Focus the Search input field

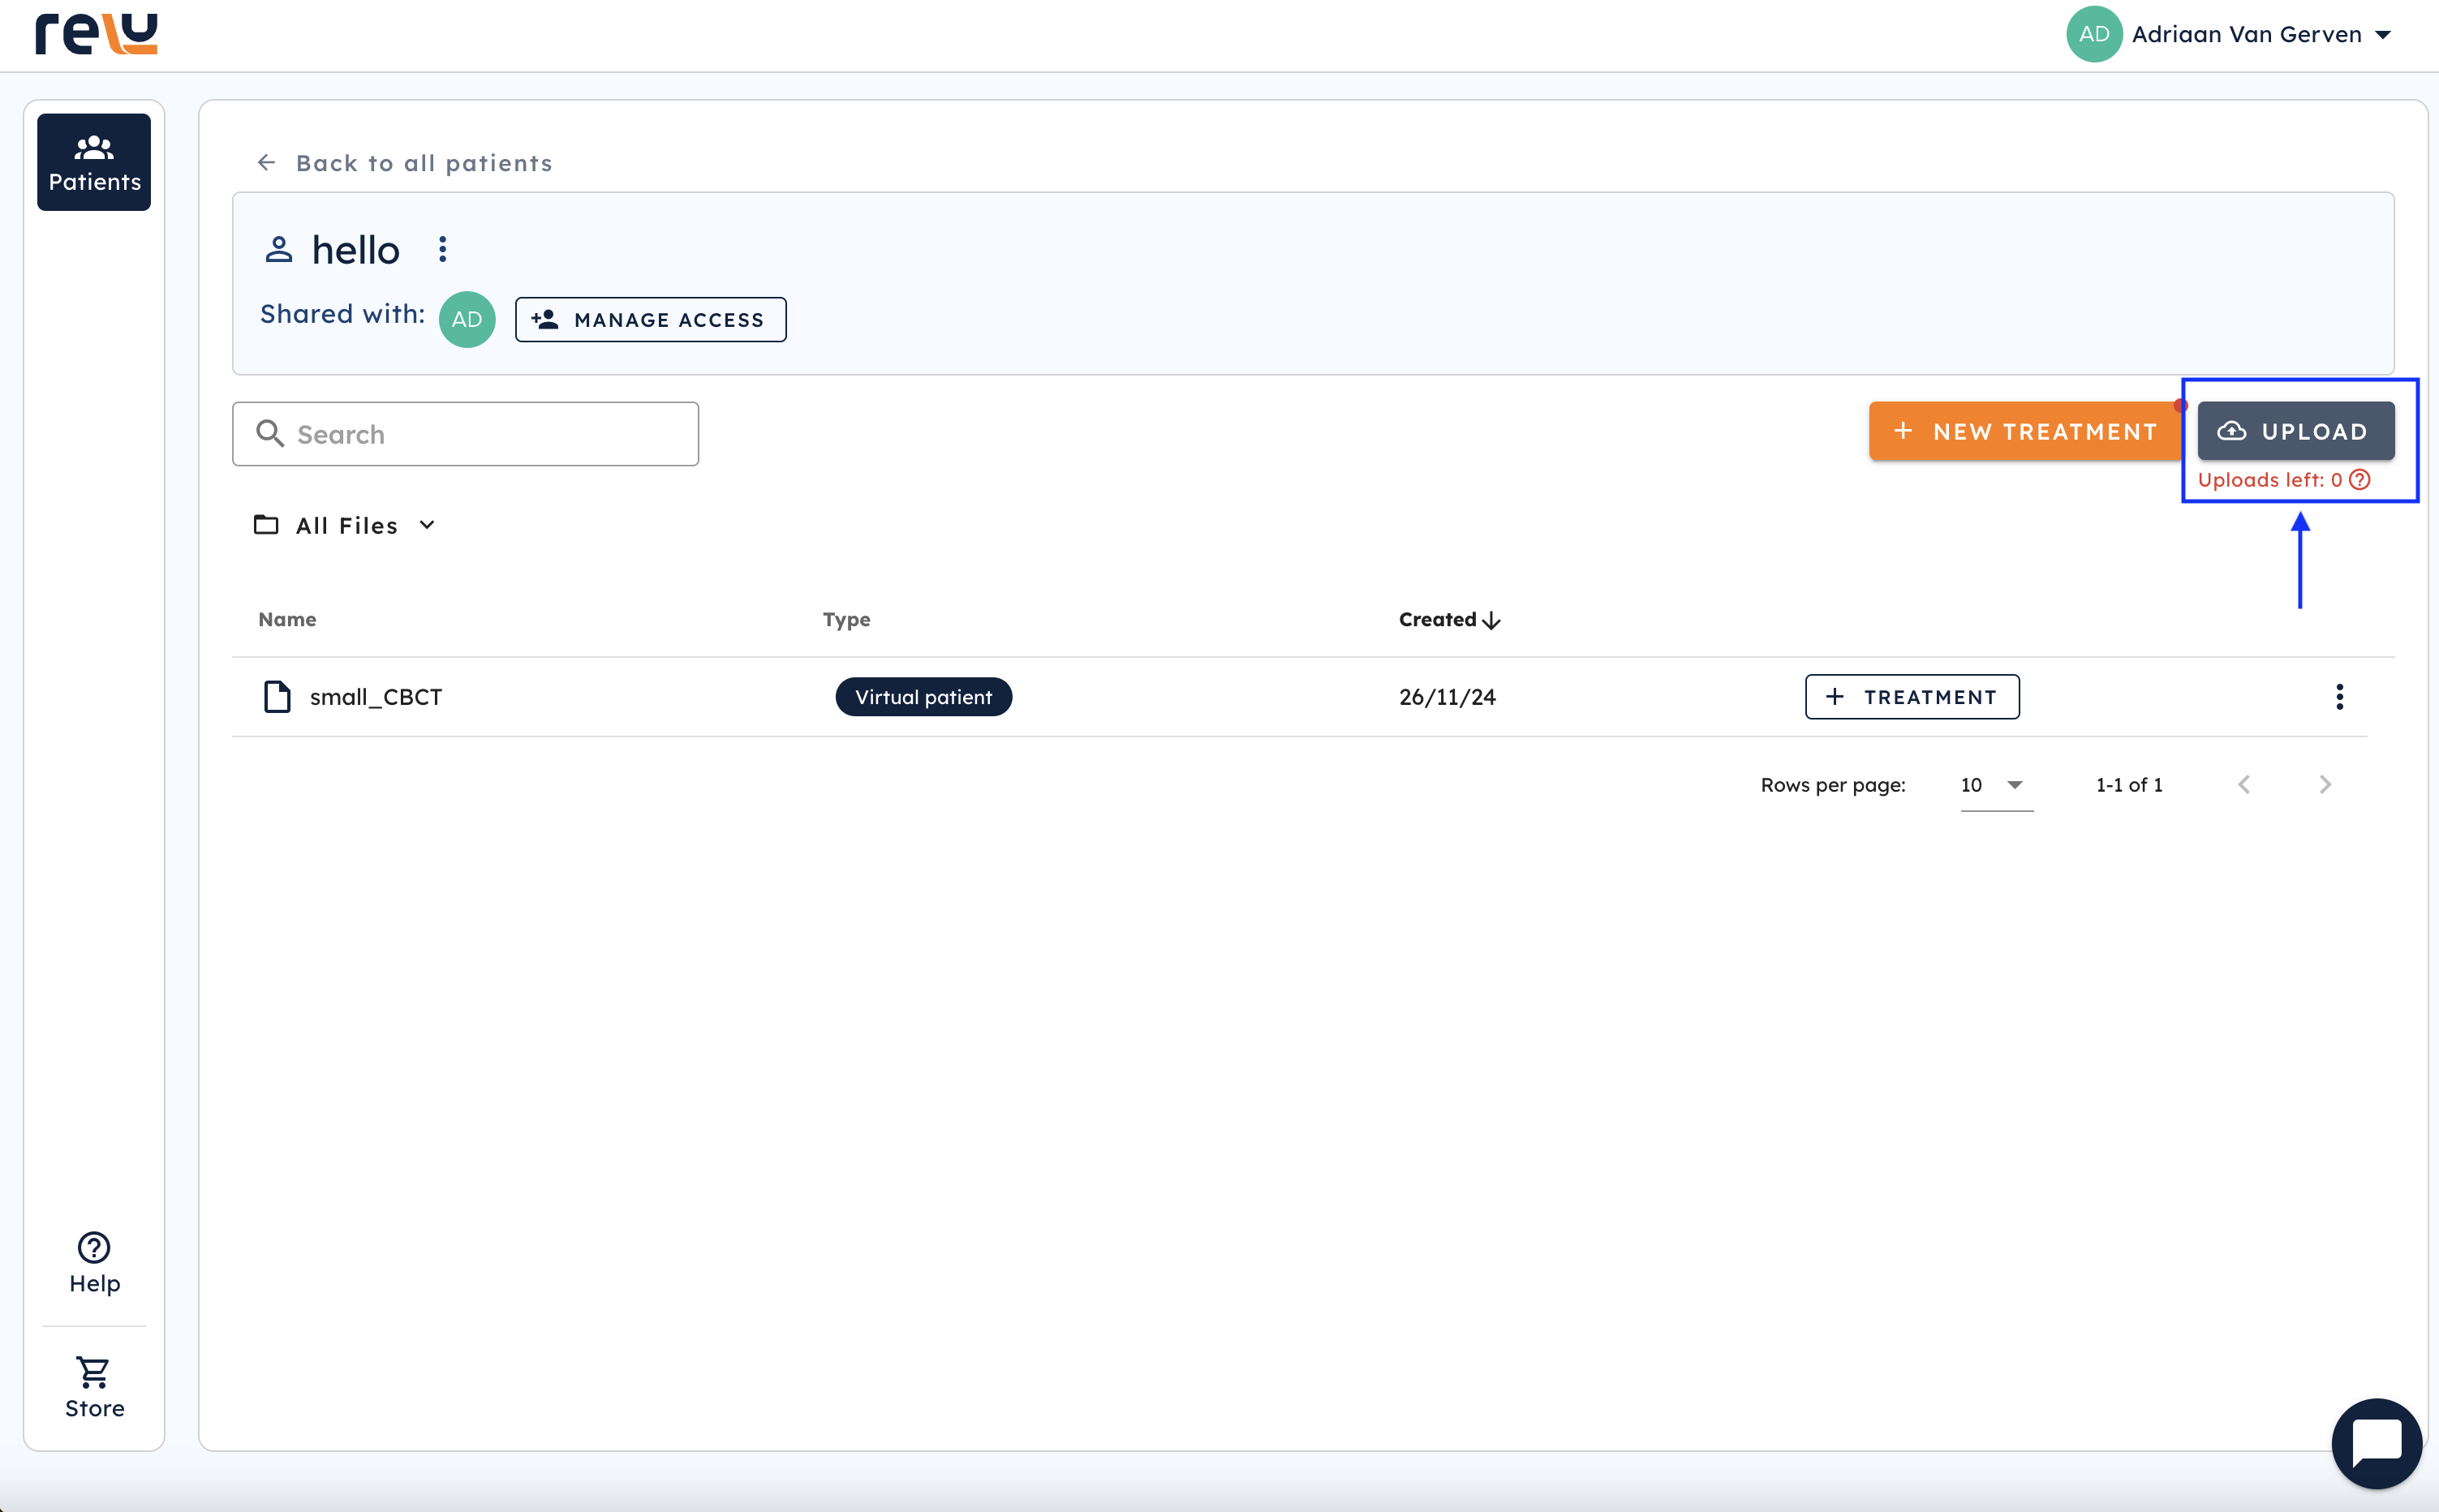tap(466, 434)
